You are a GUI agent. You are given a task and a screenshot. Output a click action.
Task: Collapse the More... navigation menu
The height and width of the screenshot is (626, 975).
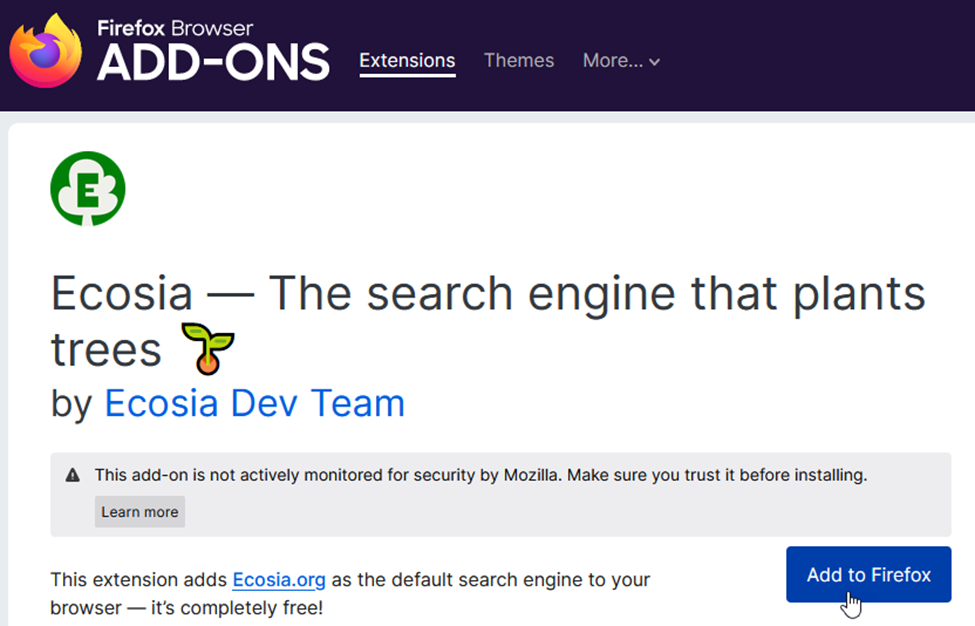click(613, 60)
